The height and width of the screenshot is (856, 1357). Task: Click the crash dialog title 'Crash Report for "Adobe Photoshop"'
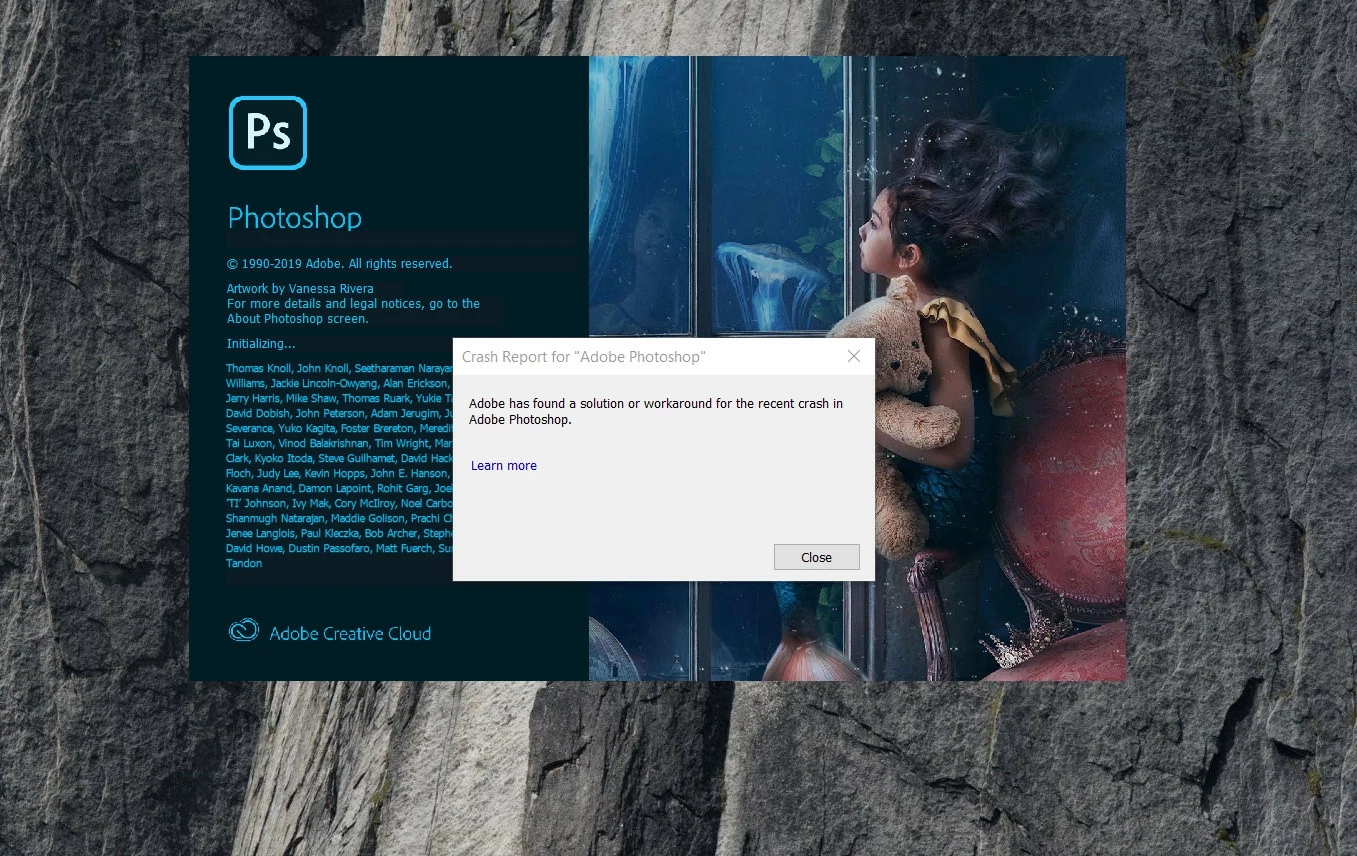point(584,357)
